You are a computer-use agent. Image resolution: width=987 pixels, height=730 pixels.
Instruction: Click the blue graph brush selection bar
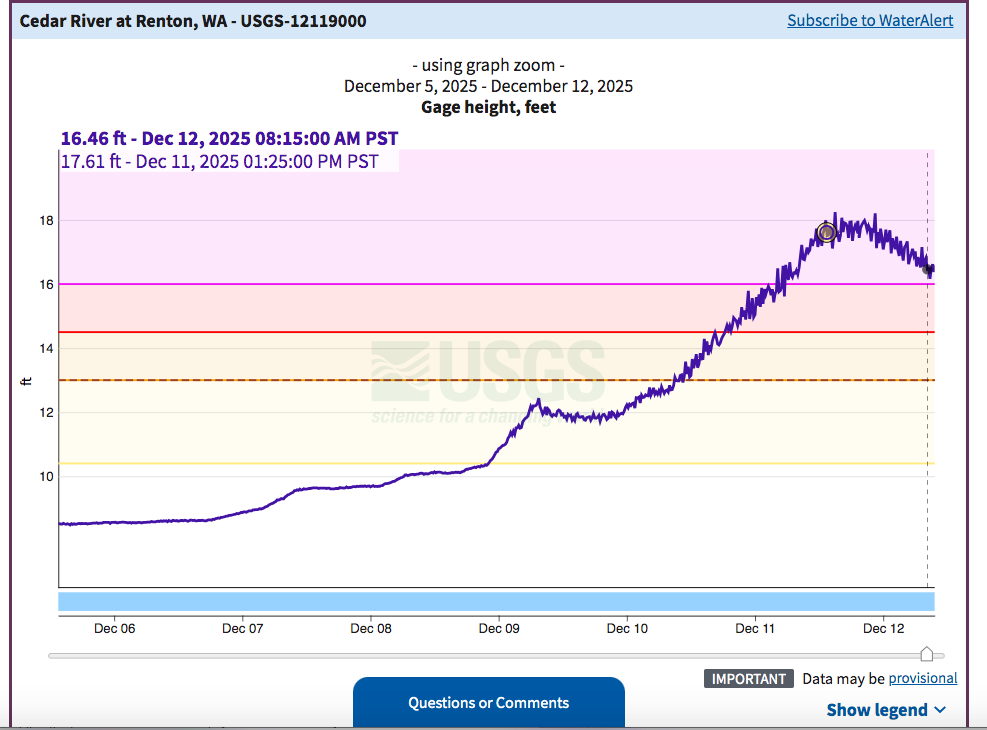point(496,601)
